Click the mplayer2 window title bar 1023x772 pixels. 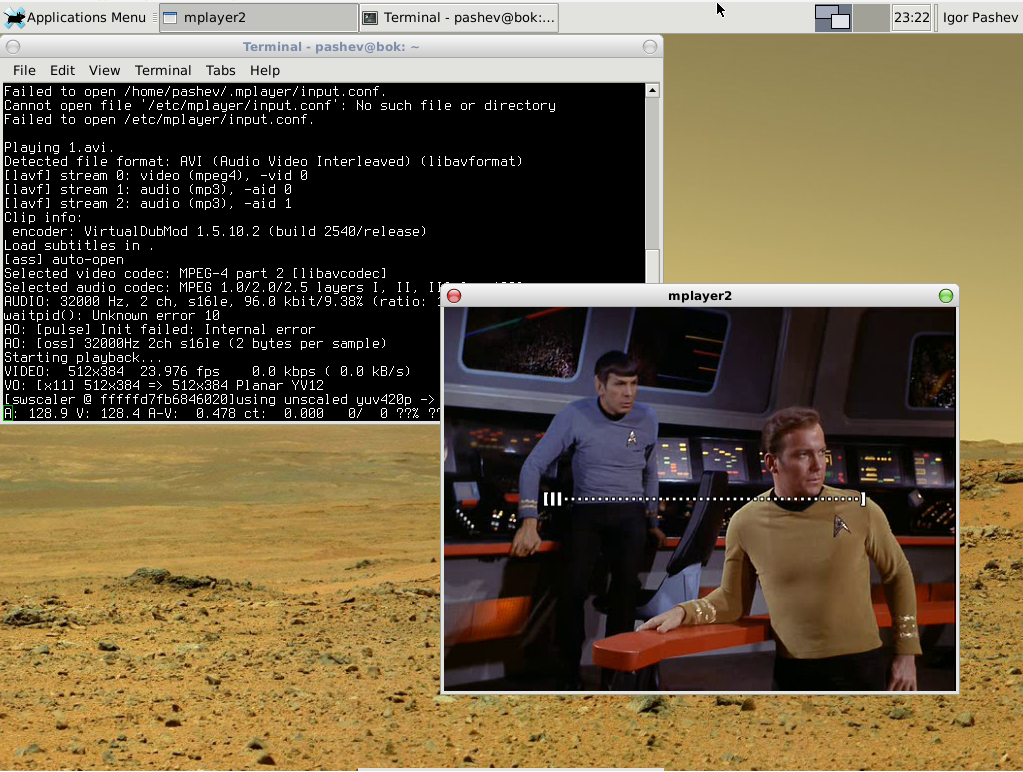699,296
